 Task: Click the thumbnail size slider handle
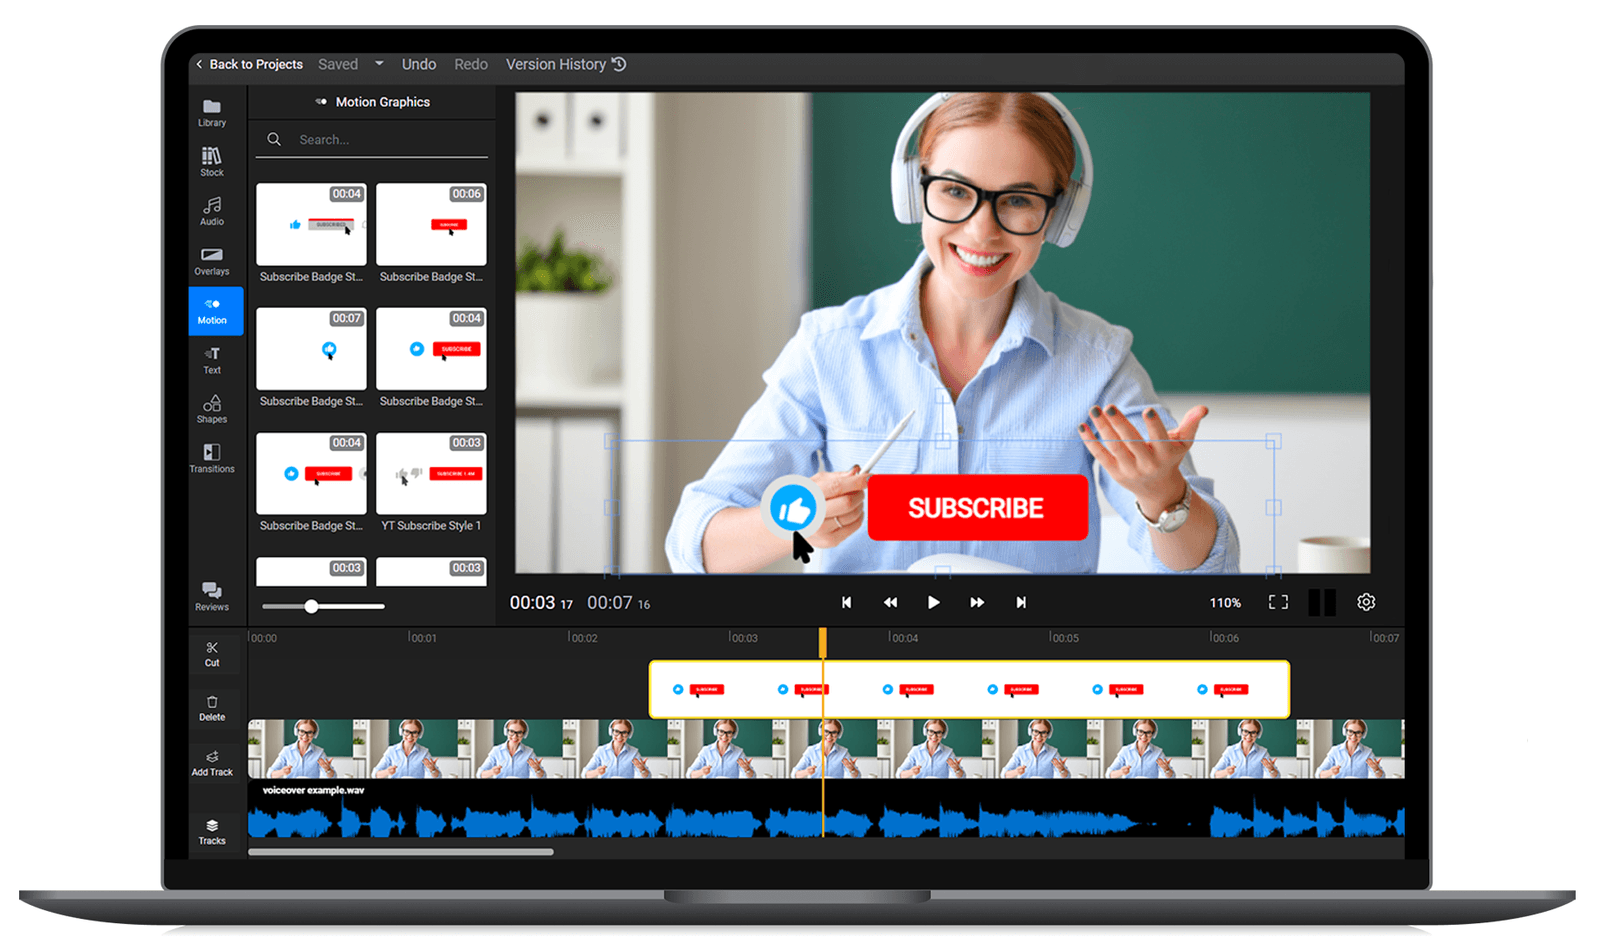[313, 606]
